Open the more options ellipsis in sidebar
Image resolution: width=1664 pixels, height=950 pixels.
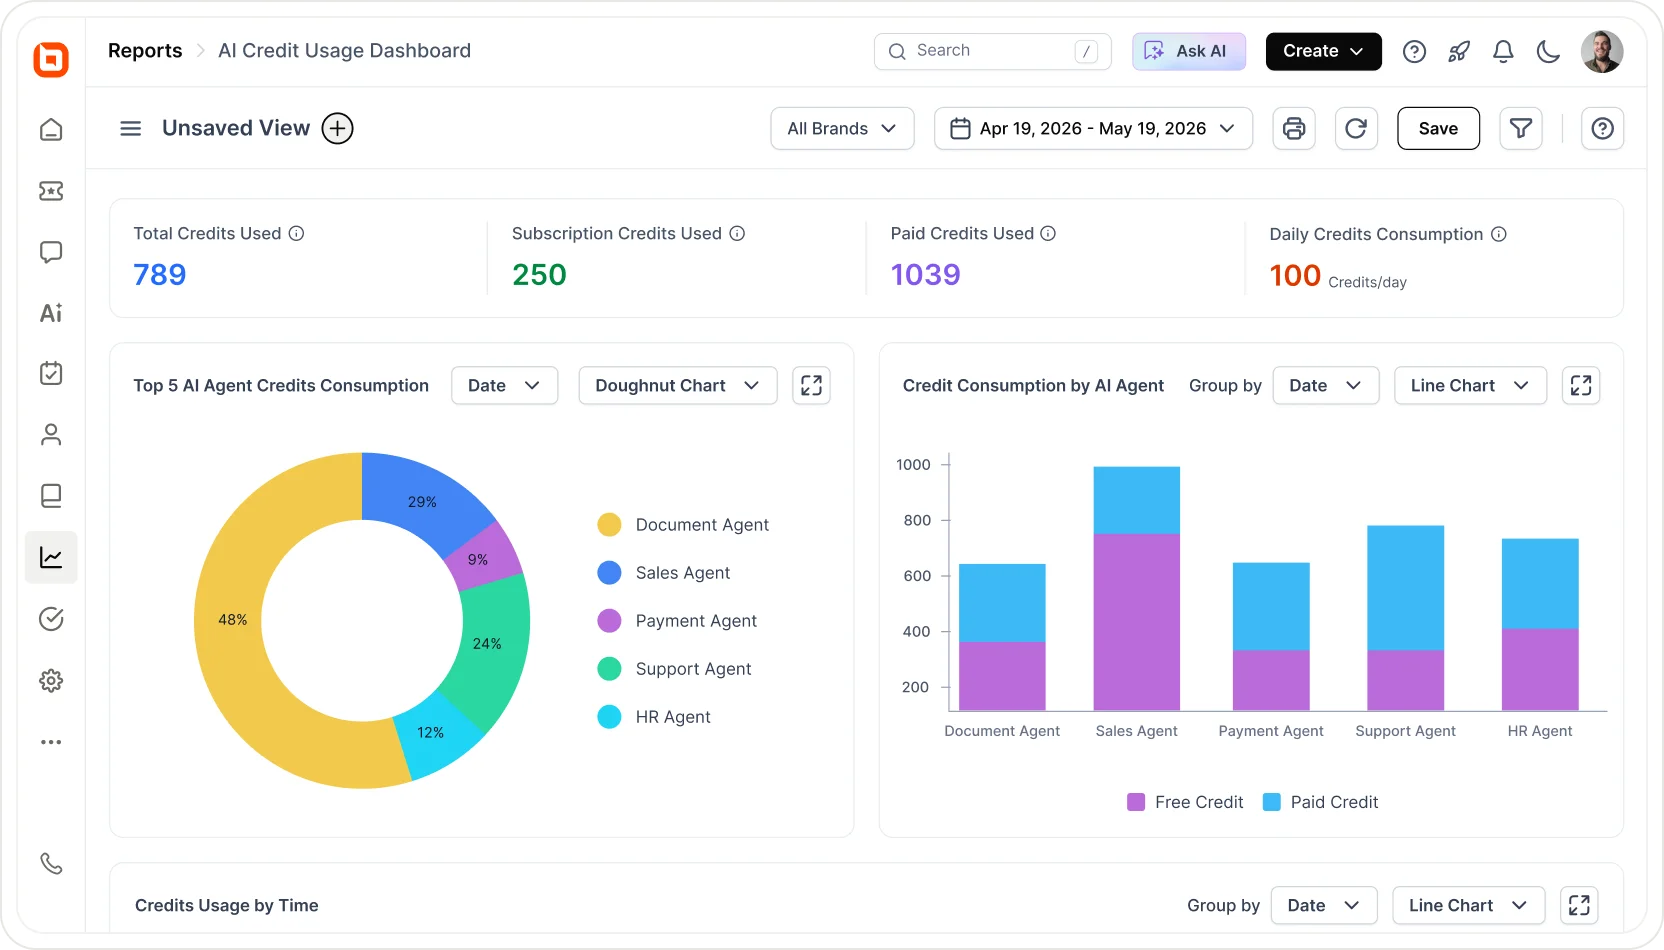tap(51, 742)
